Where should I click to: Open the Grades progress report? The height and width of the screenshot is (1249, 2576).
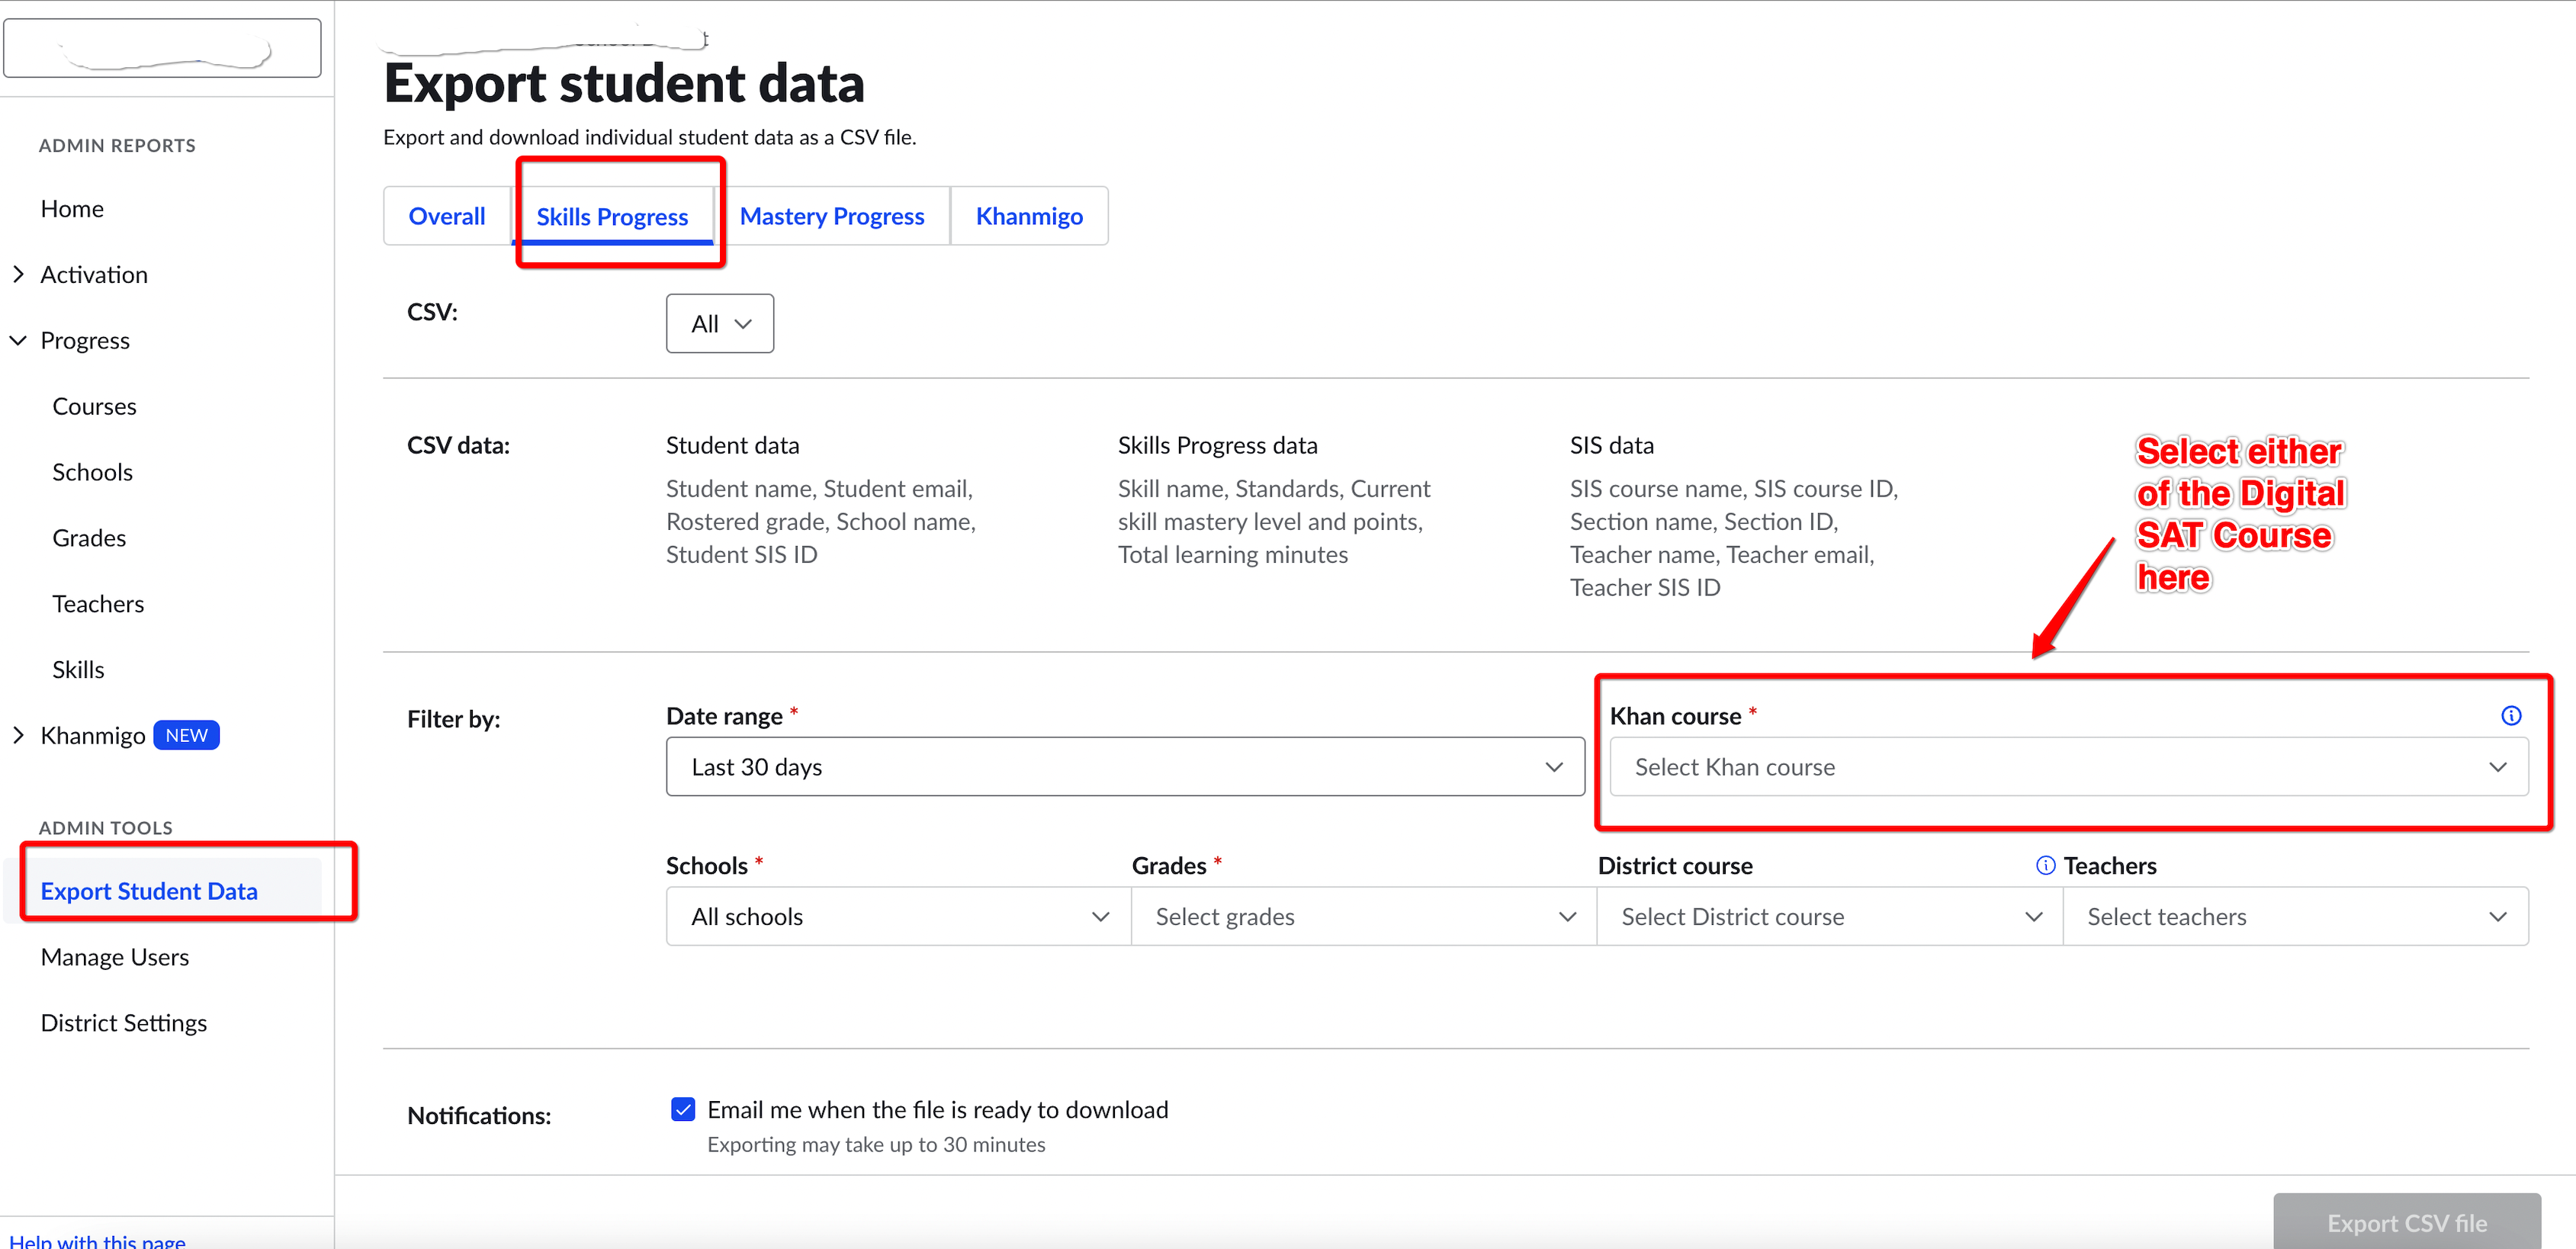(x=89, y=538)
